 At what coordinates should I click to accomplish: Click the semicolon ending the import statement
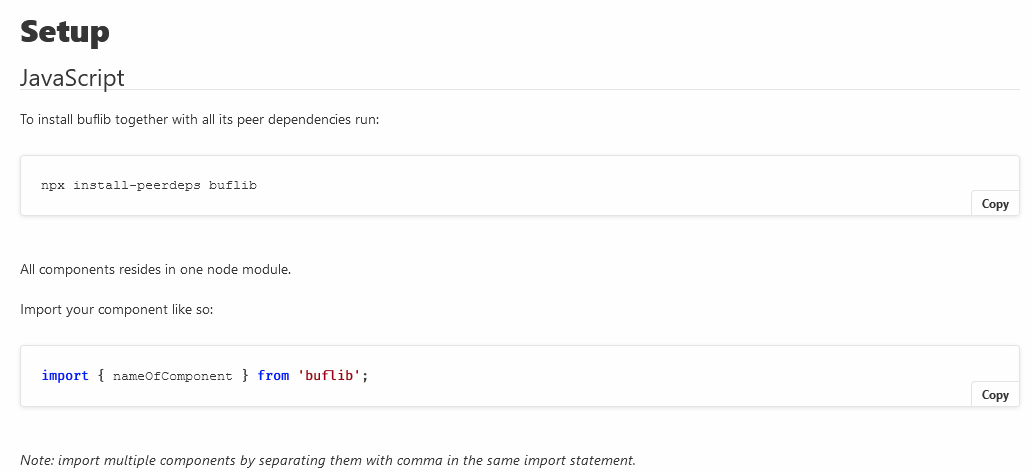(x=365, y=376)
